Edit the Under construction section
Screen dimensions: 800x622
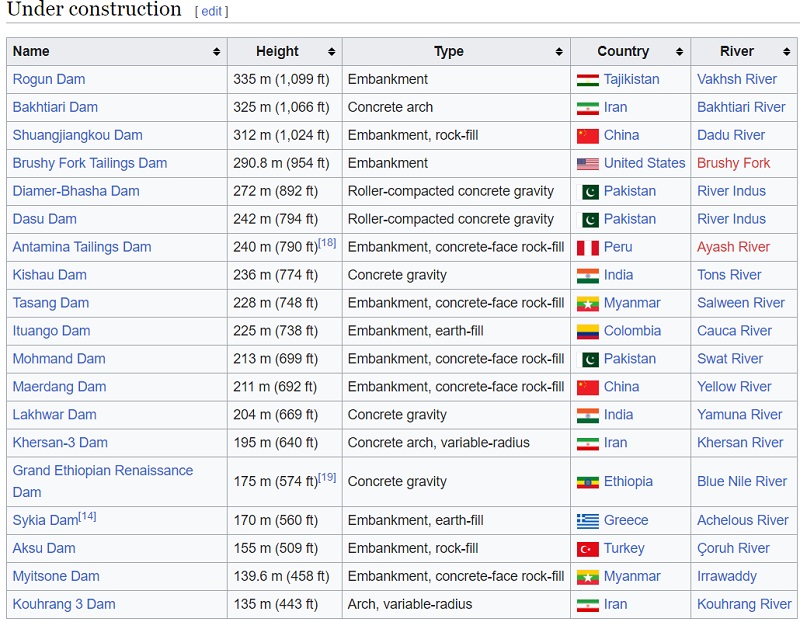click(211, 12)
